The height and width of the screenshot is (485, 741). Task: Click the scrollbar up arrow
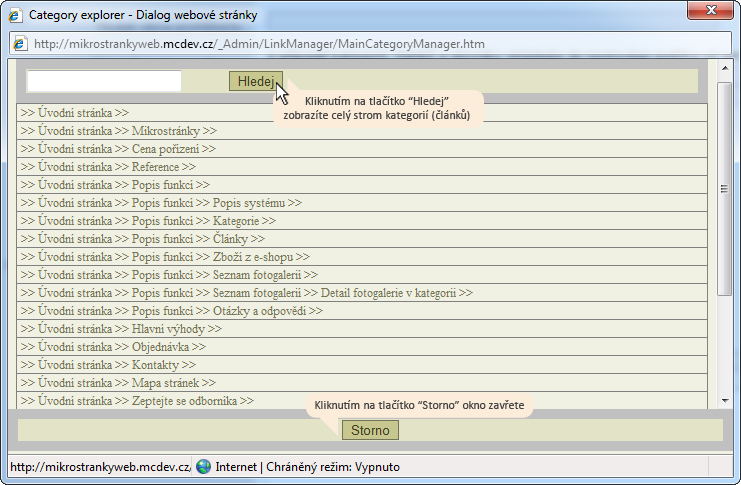coord(724,69)
